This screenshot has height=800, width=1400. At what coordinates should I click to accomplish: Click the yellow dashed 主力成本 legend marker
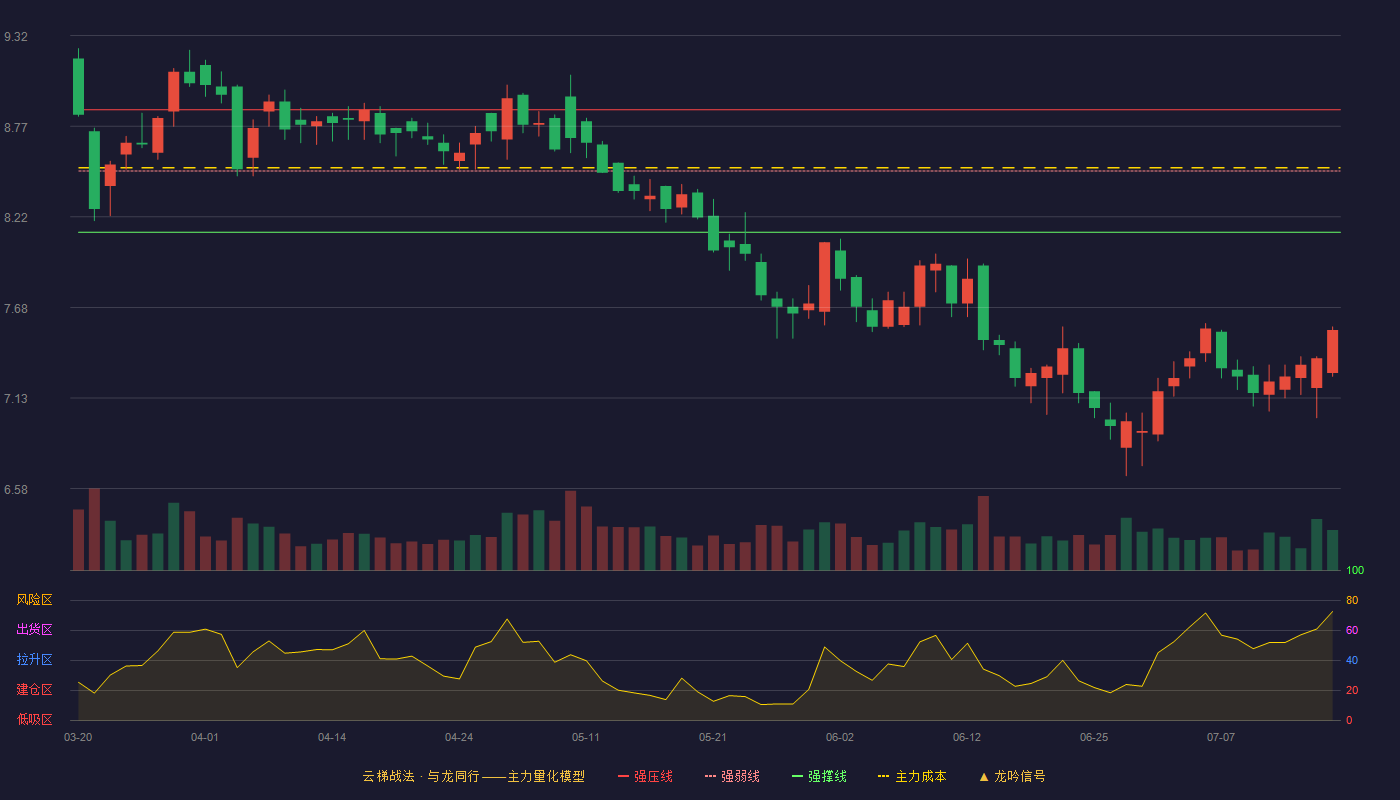pos(883,776)
